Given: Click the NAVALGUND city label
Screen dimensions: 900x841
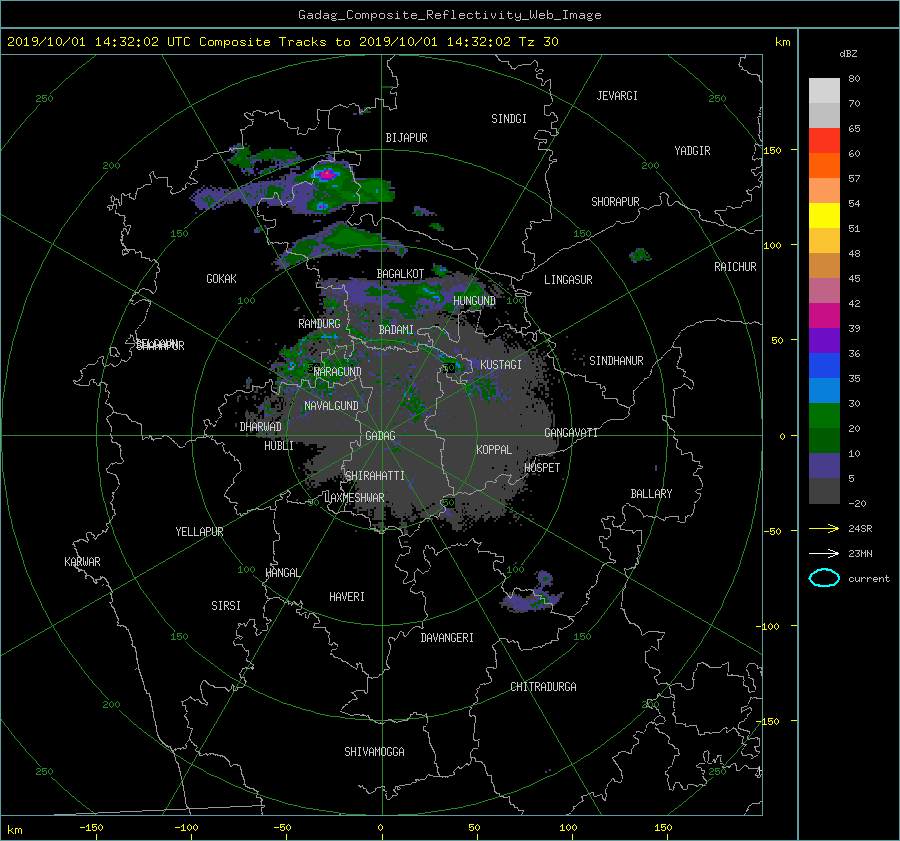Looking at the screenshot, I should (331, 406).
